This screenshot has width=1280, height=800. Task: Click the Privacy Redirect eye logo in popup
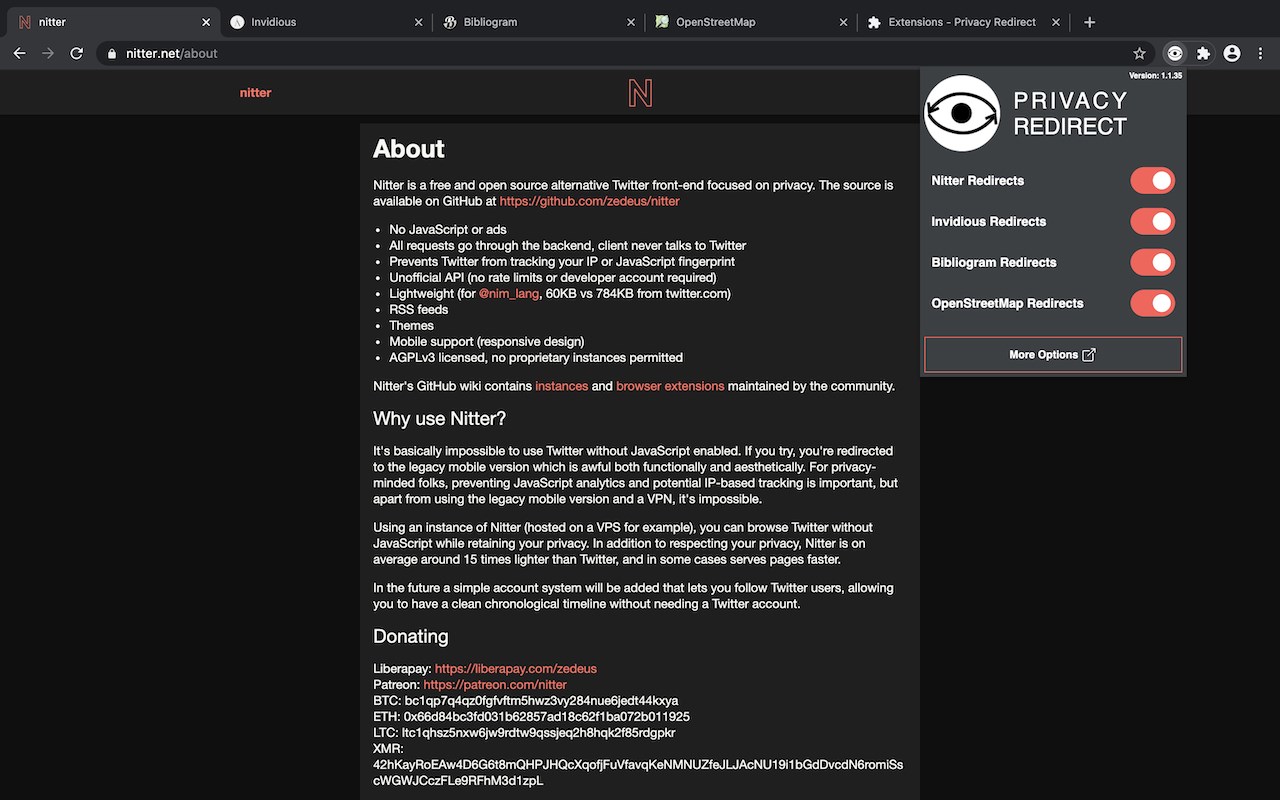[962, 114]
